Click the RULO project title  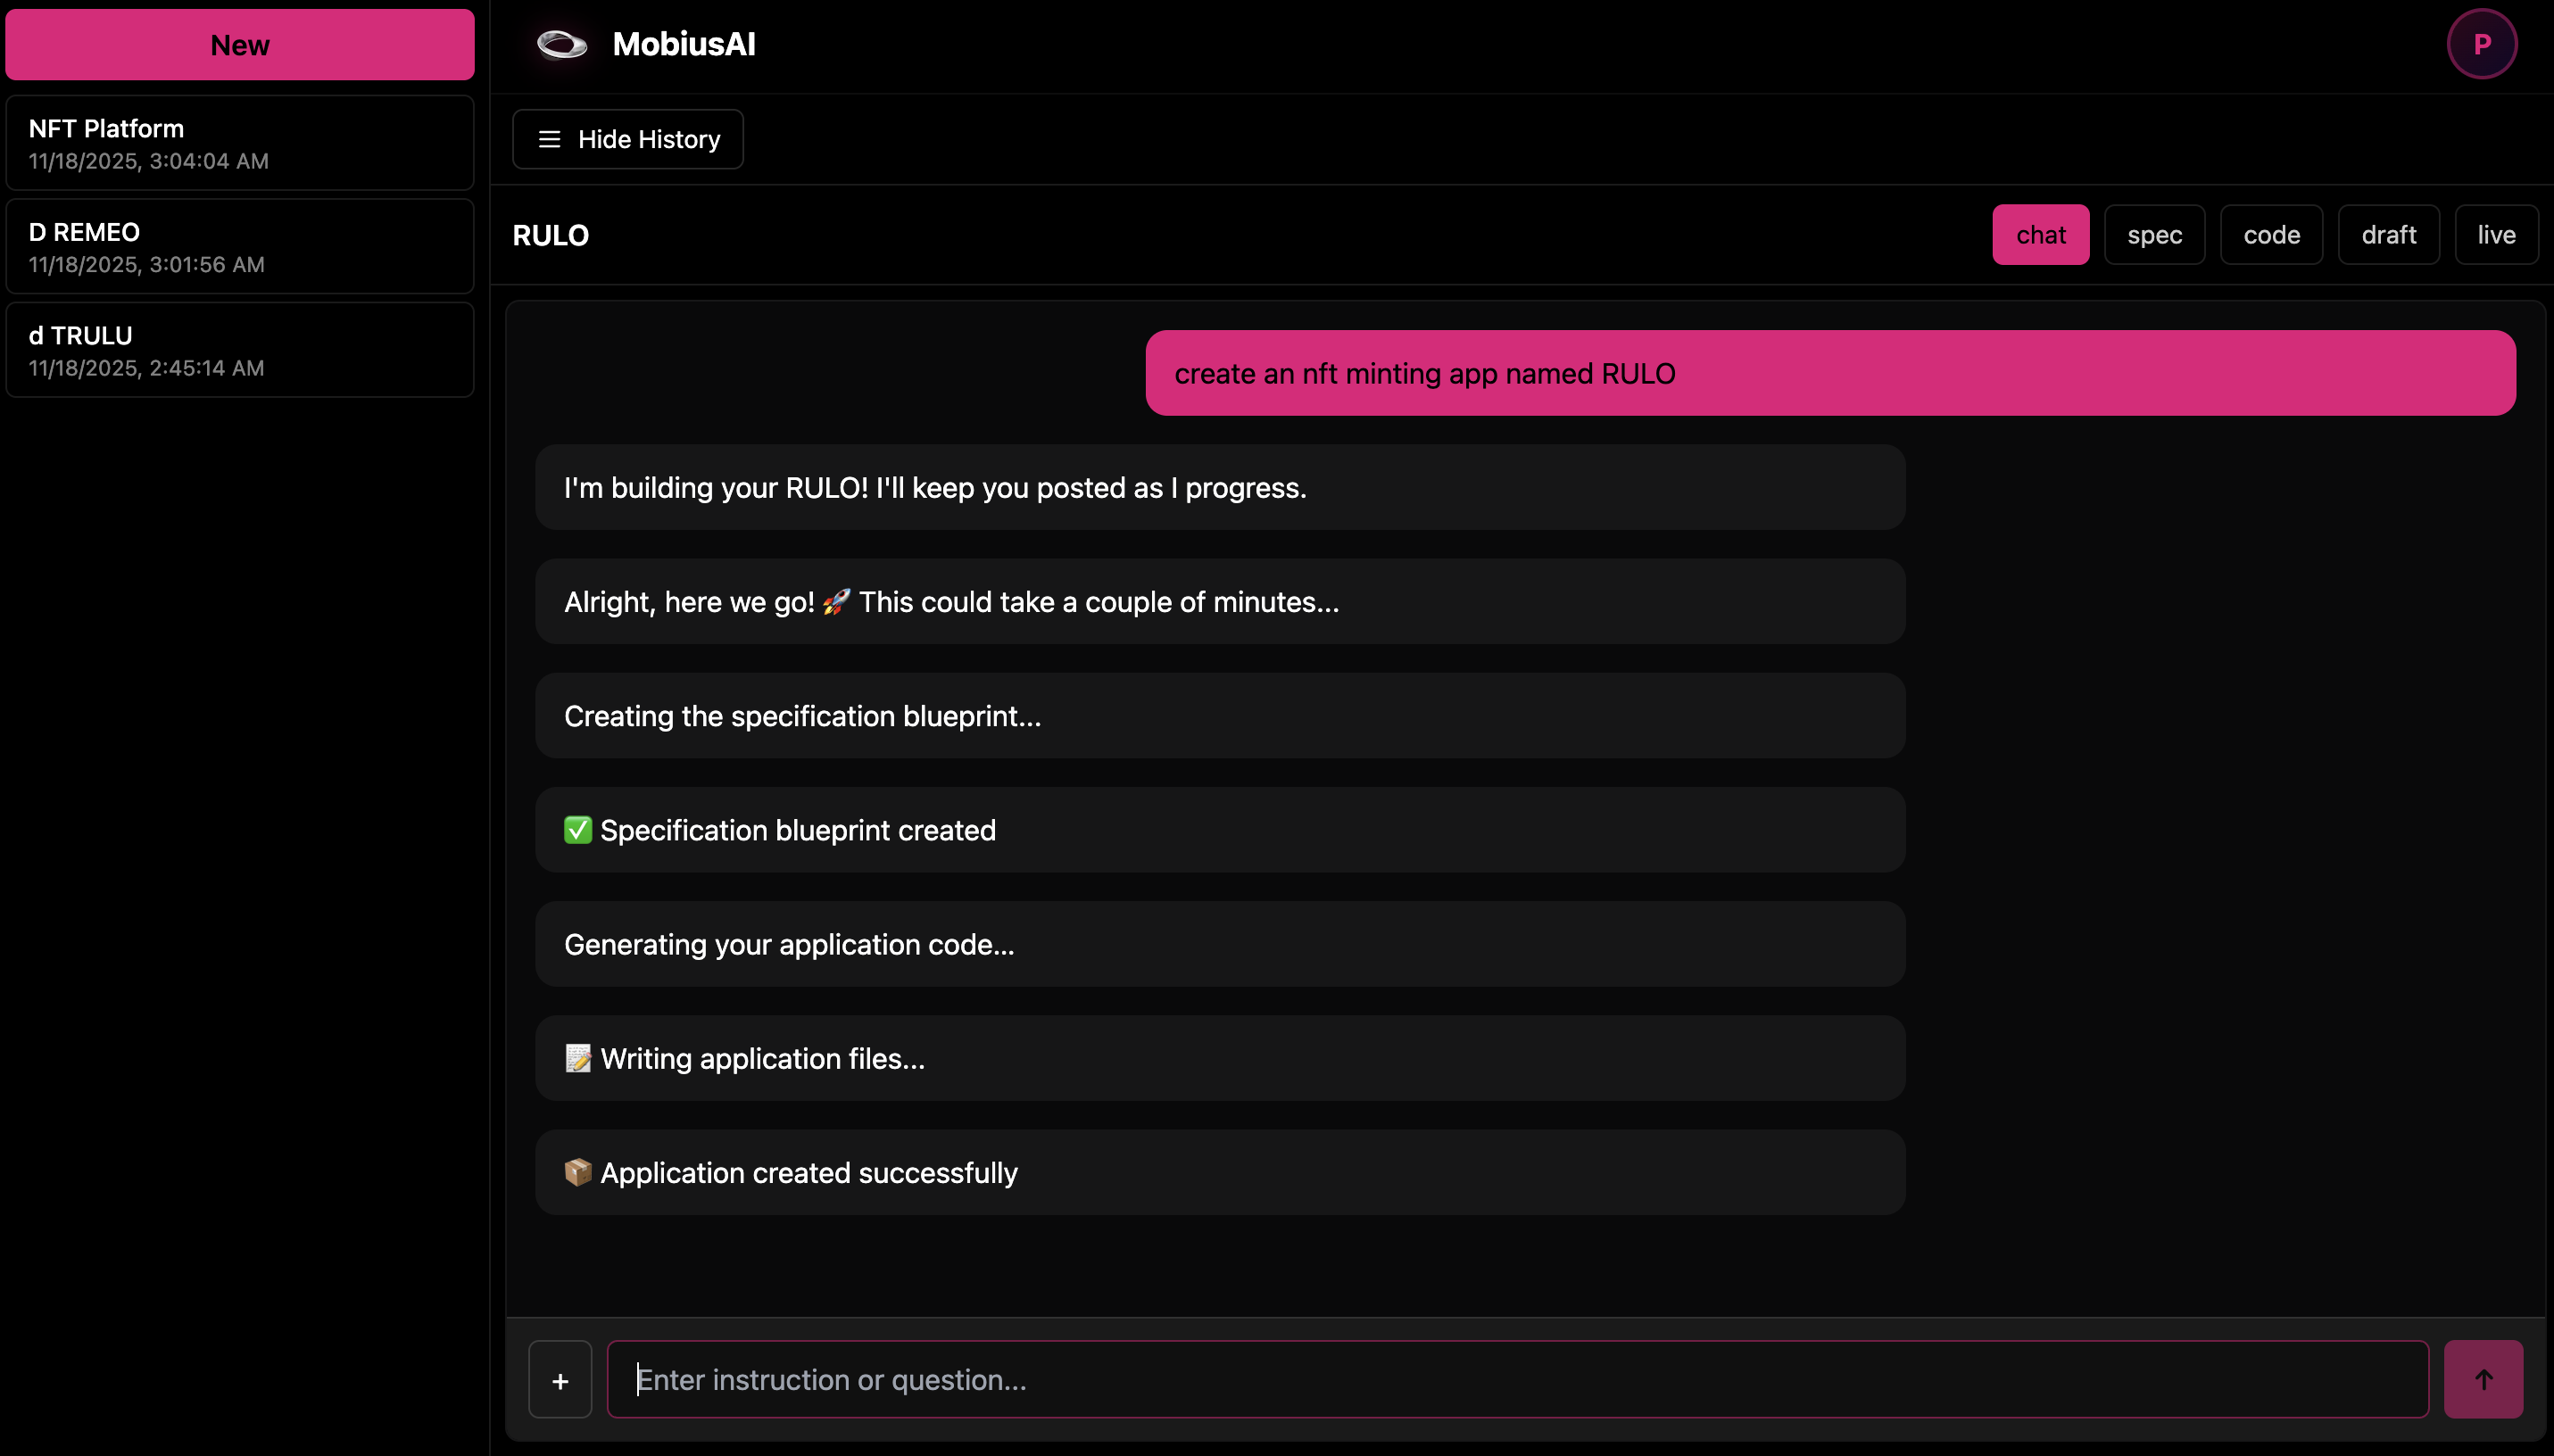551,236
